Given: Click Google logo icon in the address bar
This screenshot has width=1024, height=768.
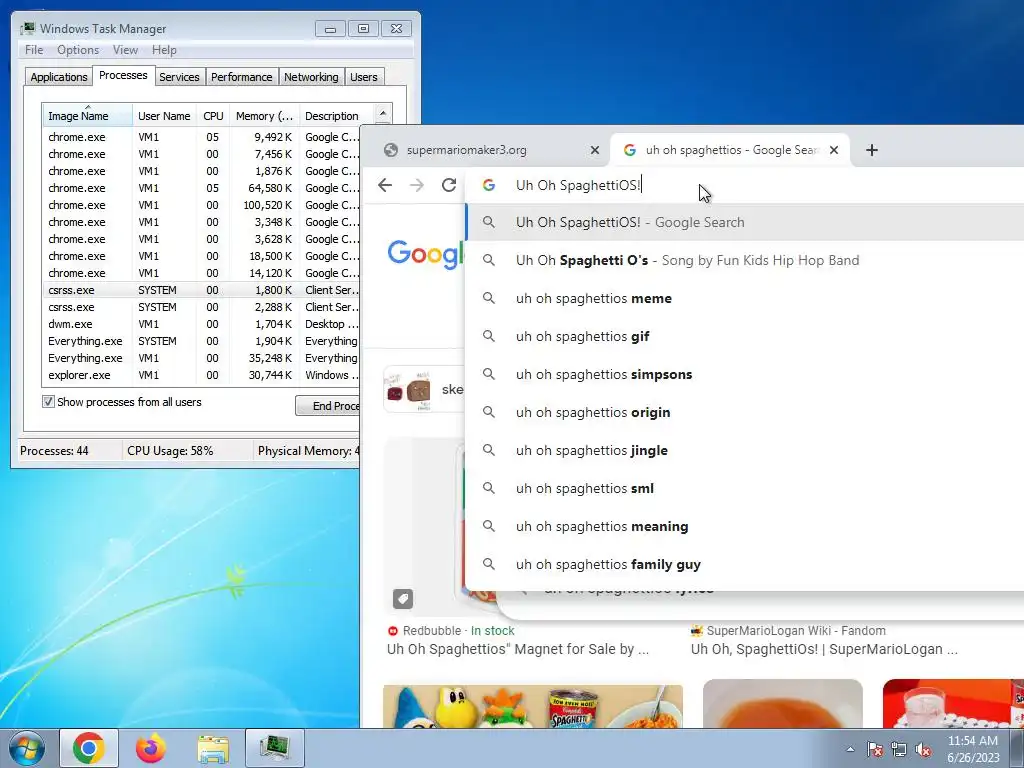Looking at the screenshot, I should pyautogui.click(x=488, y=185).
